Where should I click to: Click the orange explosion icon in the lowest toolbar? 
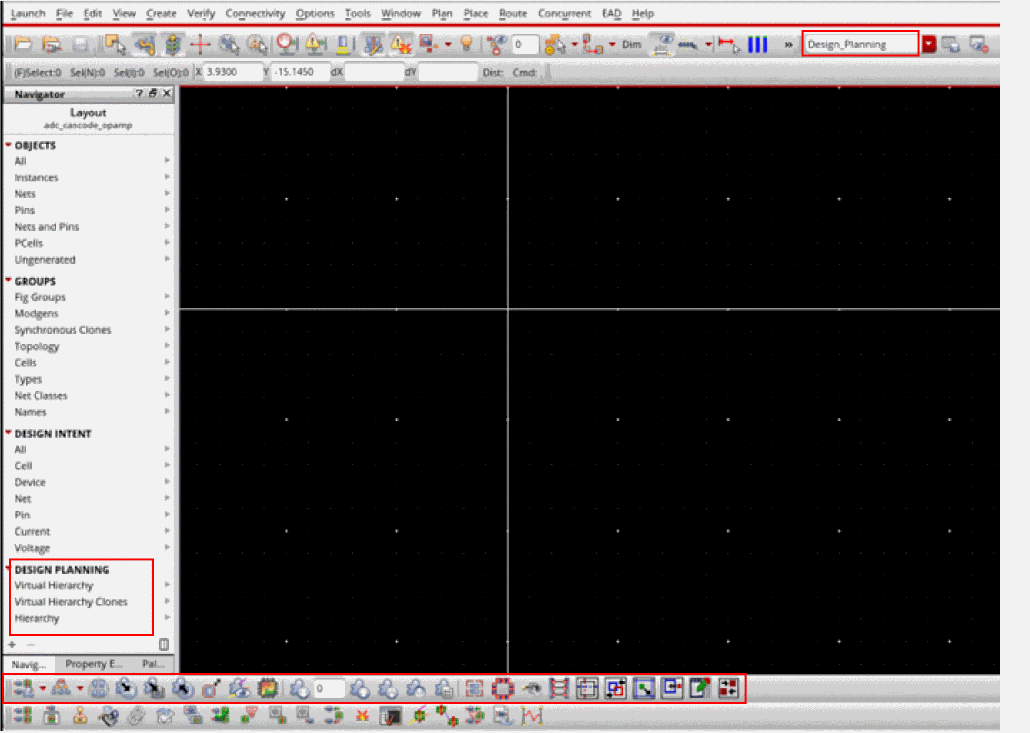coord(362,716)
